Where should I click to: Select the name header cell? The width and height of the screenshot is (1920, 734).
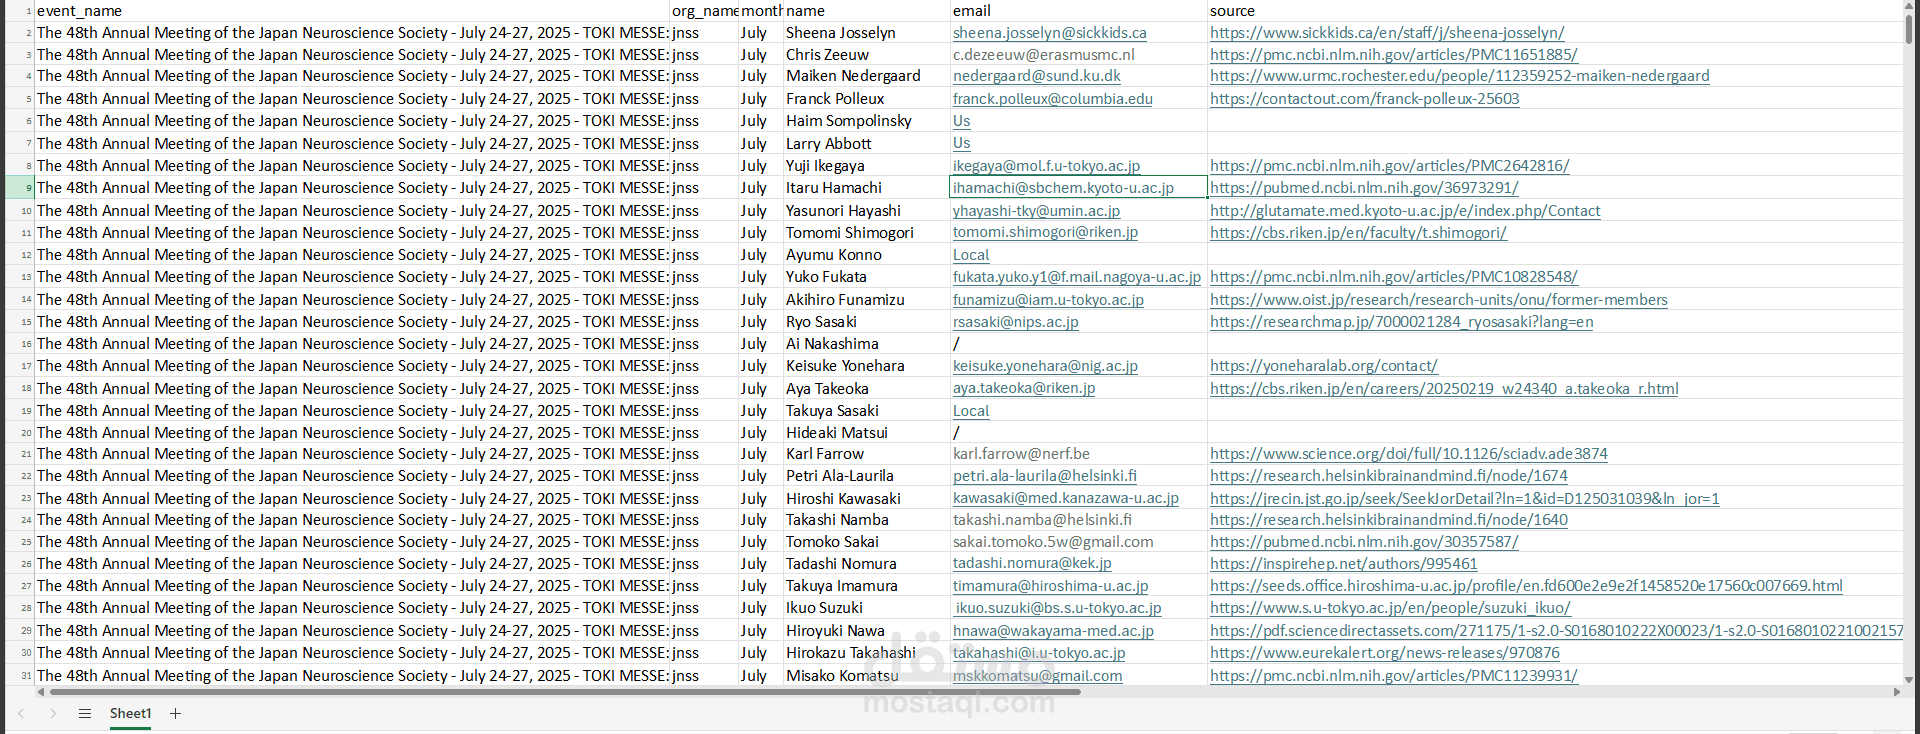point(866,11)
